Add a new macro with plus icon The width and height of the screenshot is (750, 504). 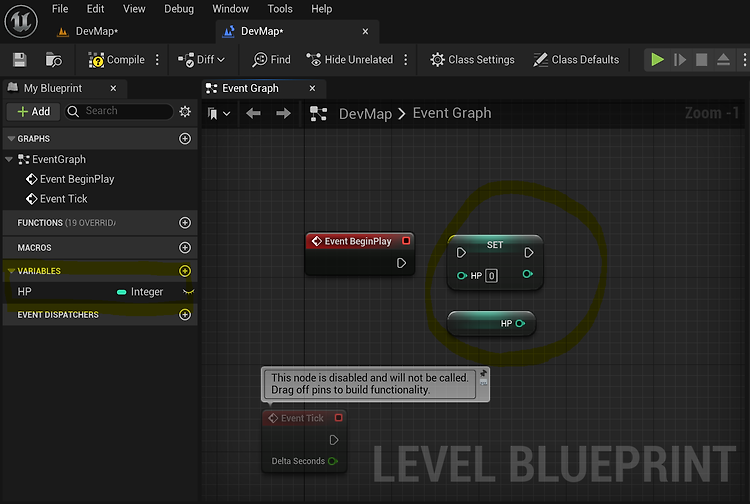point(185,248)
